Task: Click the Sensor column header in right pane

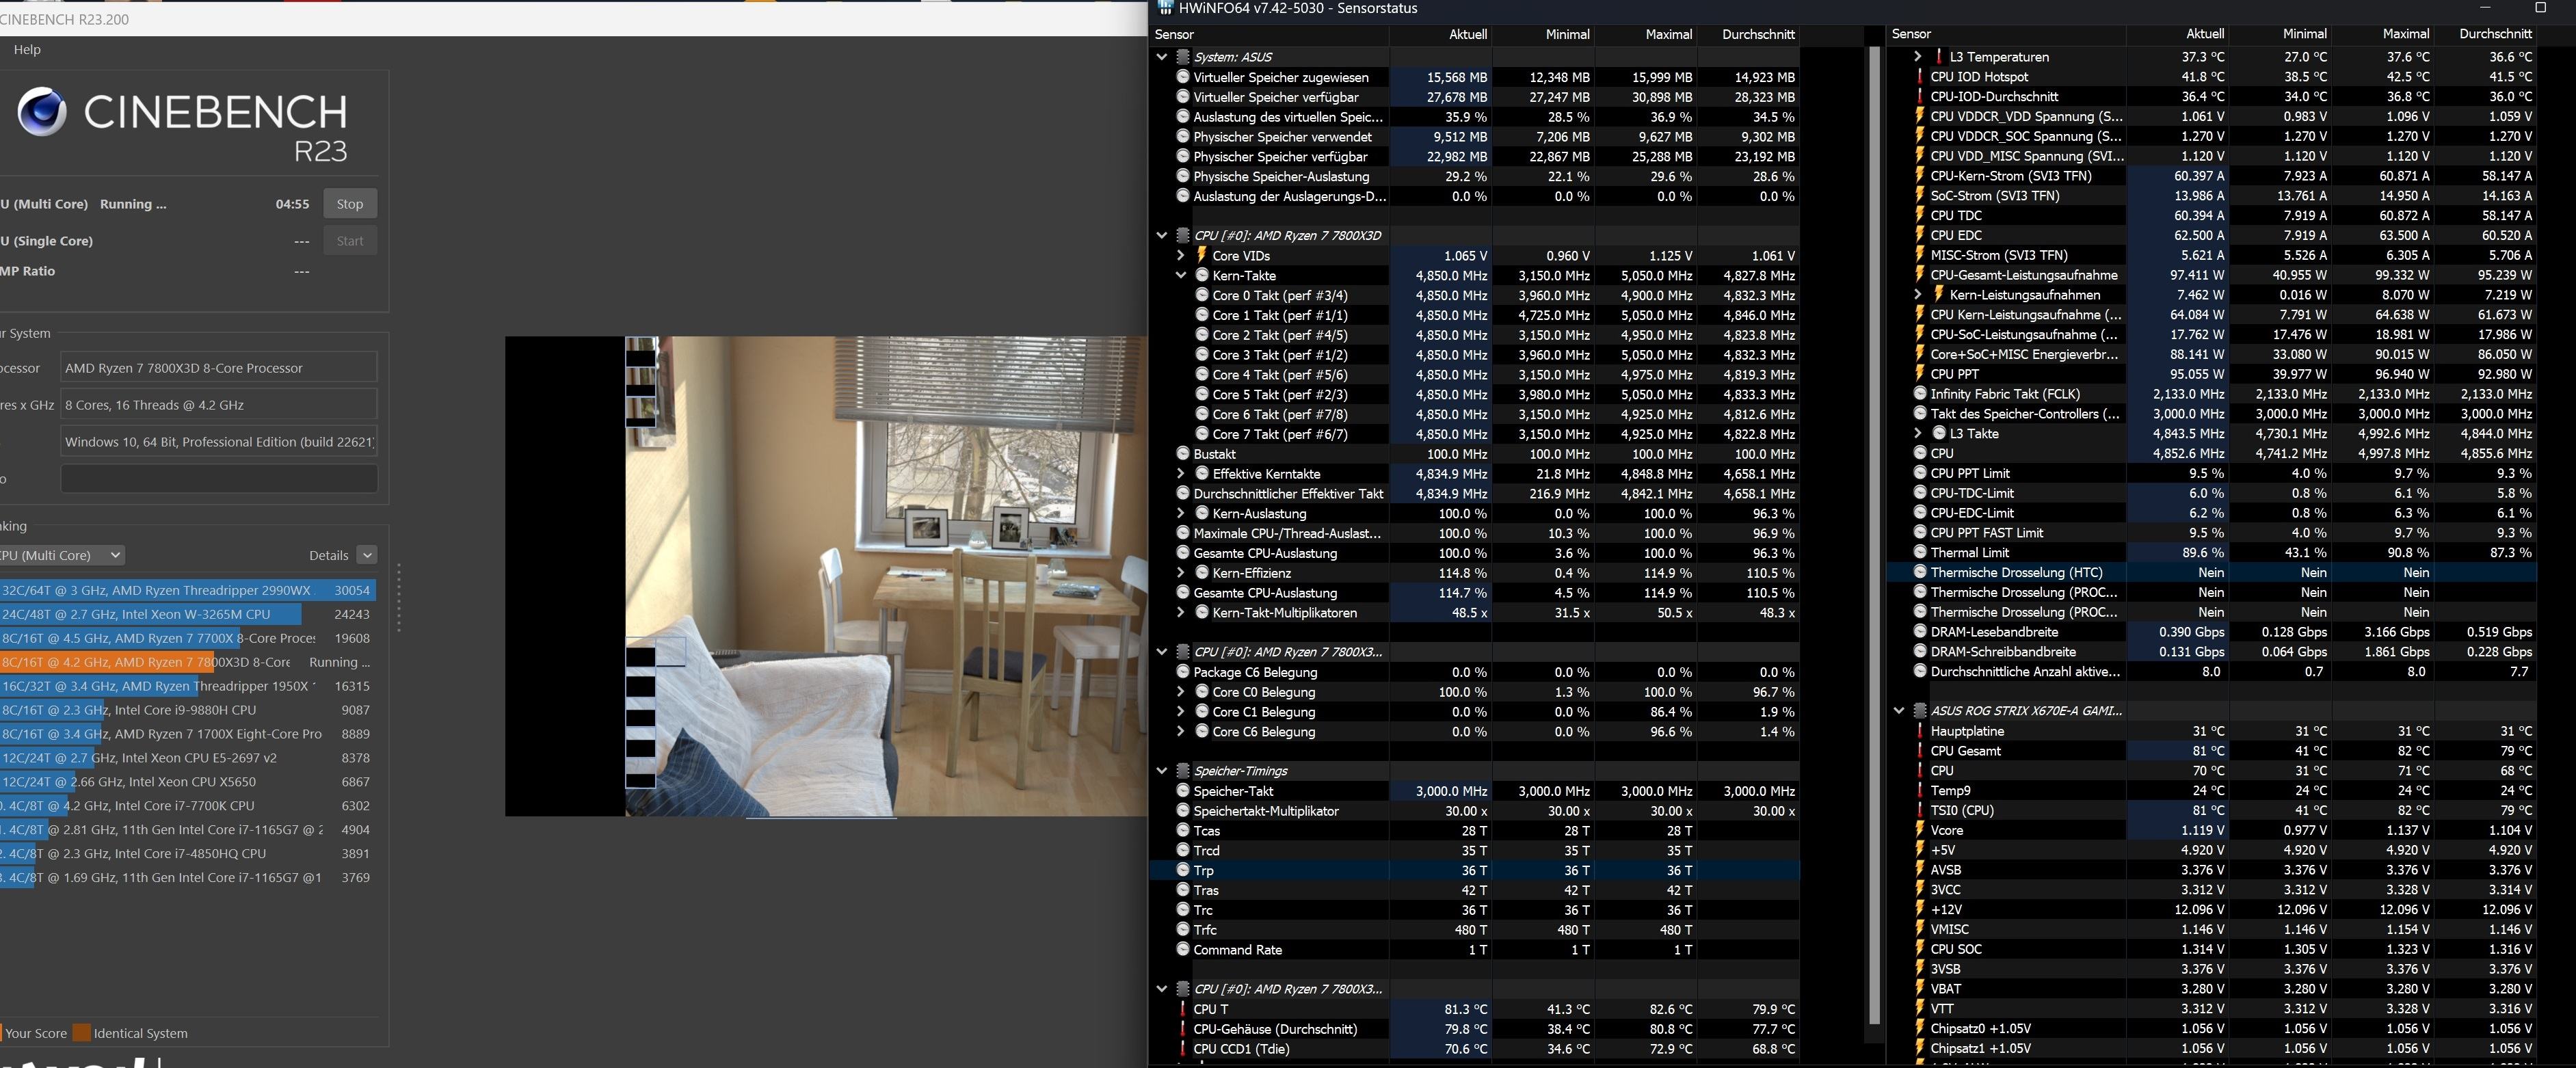Action: click(2006, 34)
